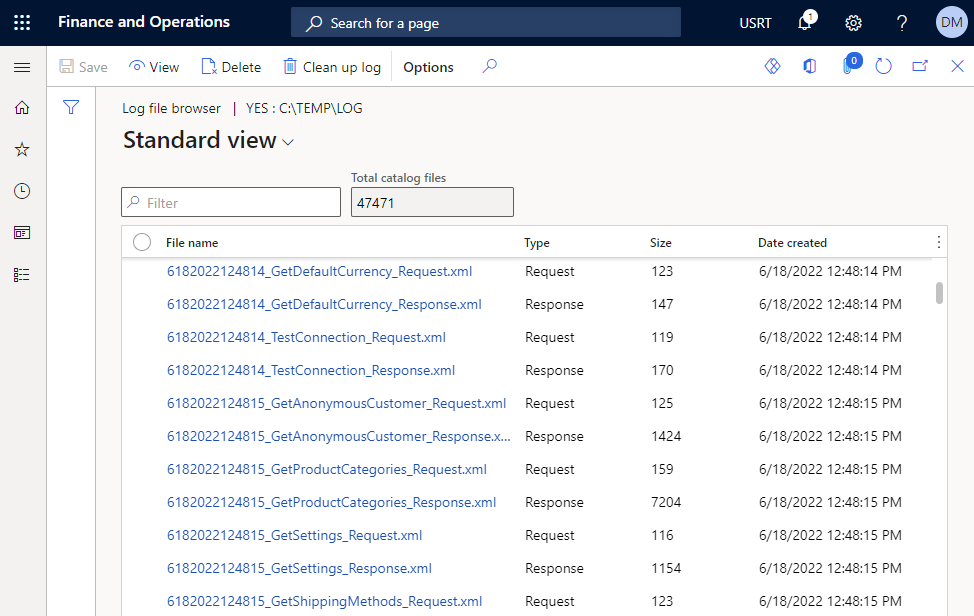This screenshot has height=616, width=974.
Task: Open the settings gear
Action: 853,23
